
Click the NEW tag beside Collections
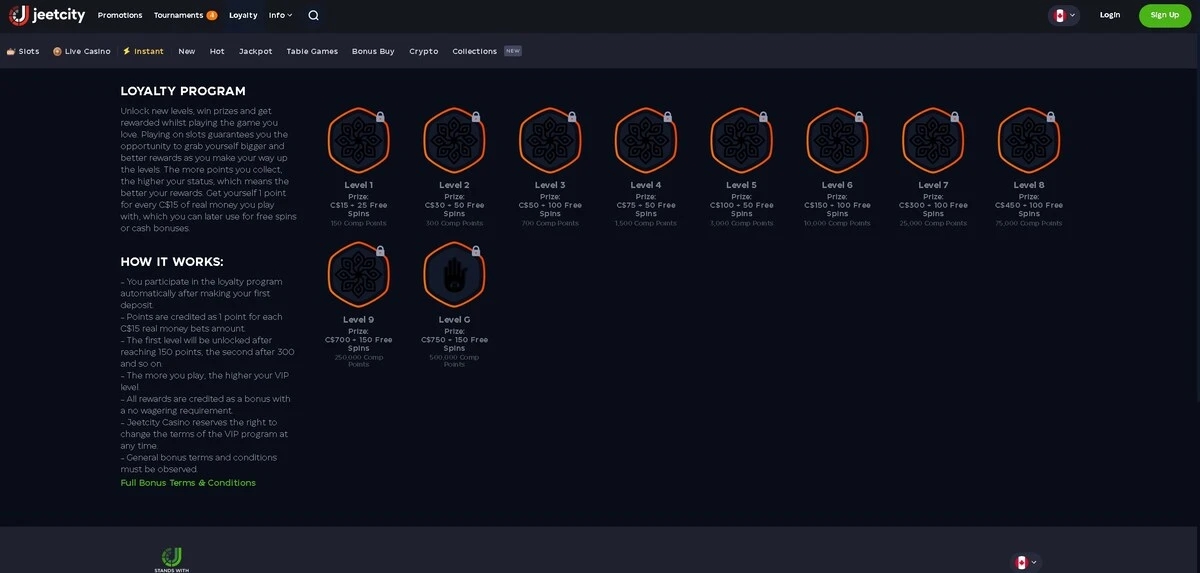point(513,51)
